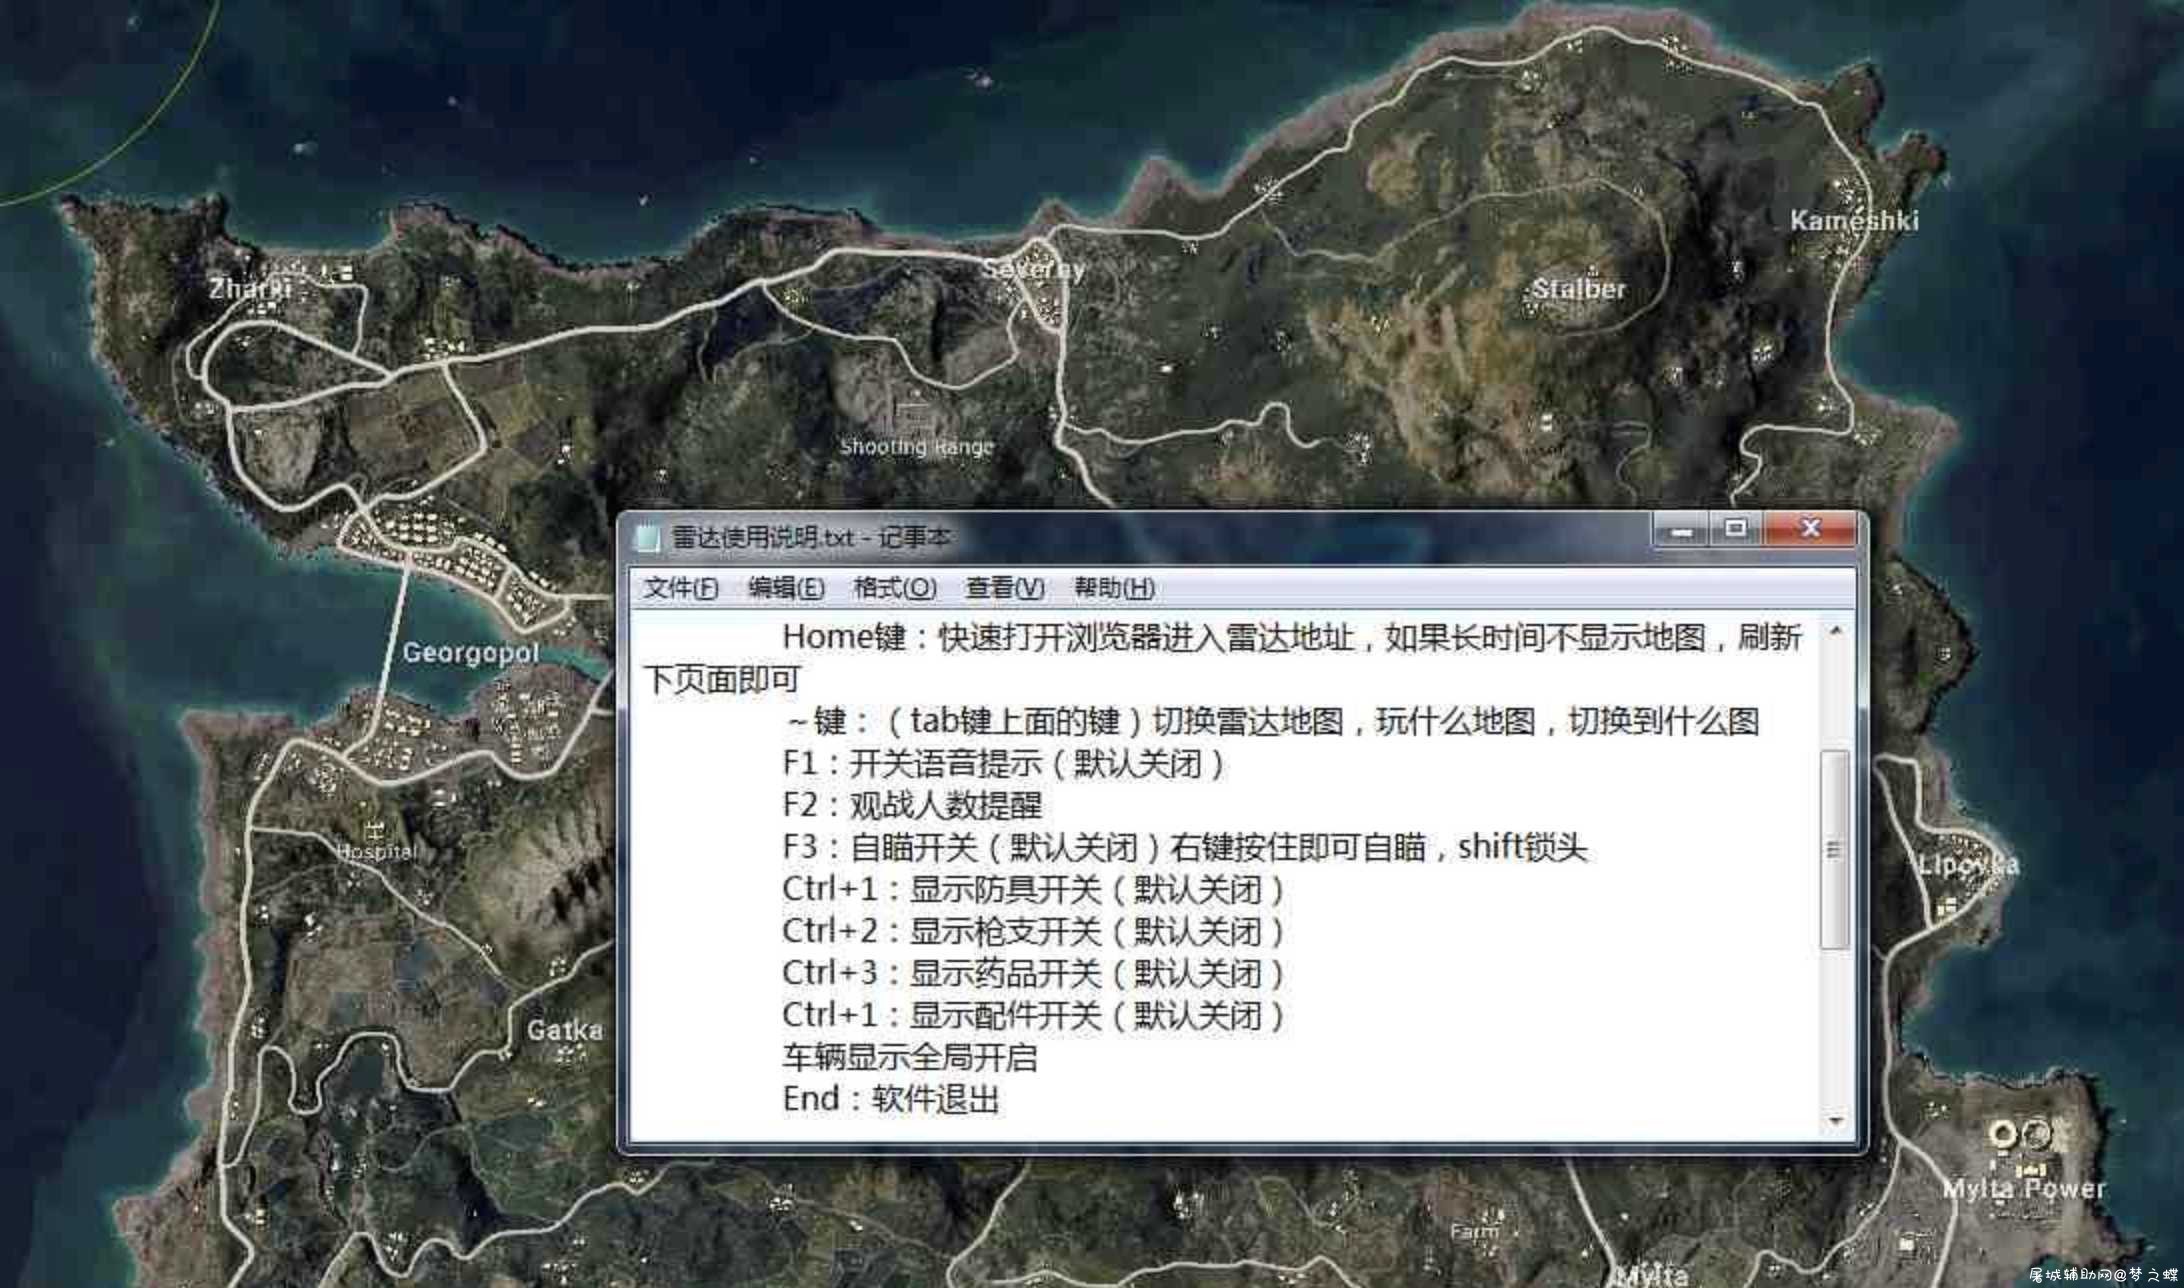Open the 文件(F) menu in Notepad
Image resolution: width=2184 pixels, height=1288 pixels.
click(681, 588)
